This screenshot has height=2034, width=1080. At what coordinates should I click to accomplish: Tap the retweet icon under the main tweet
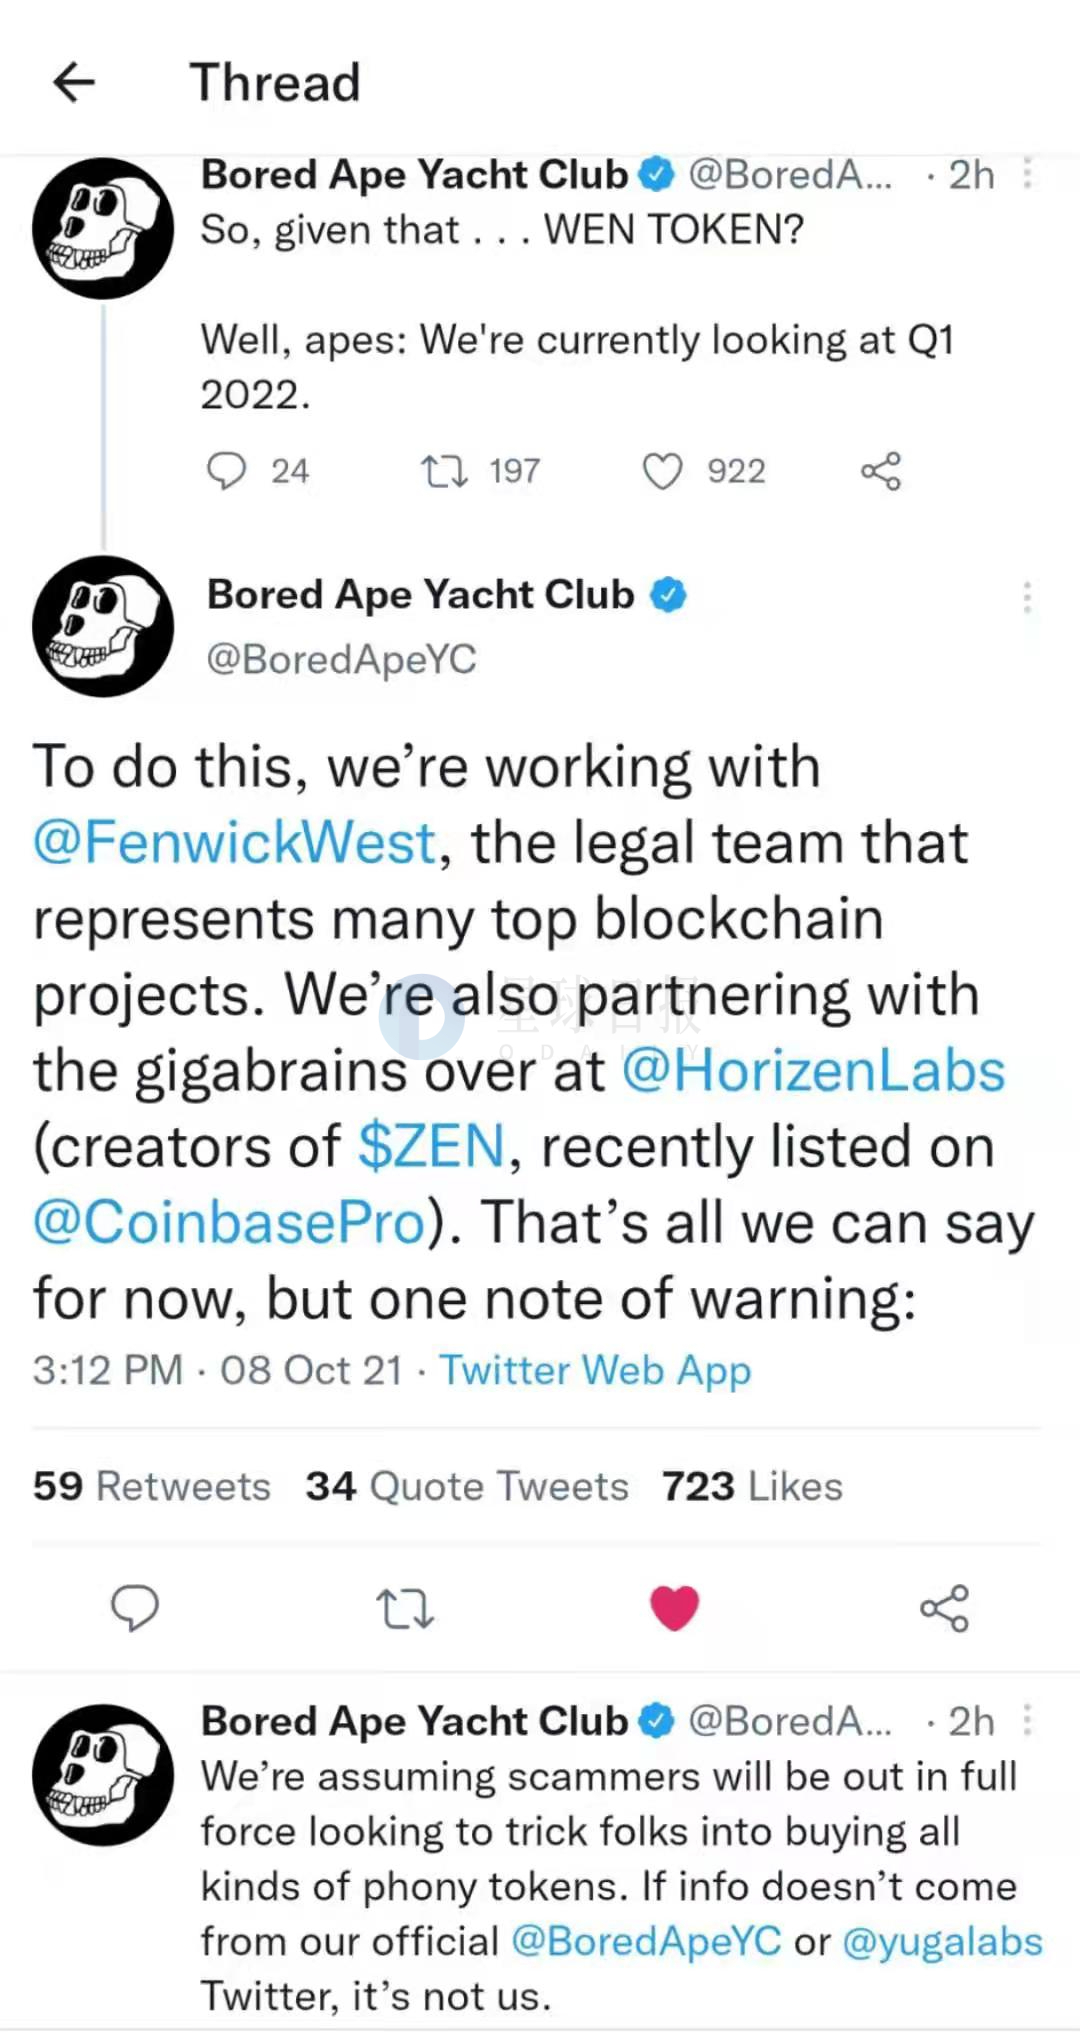(405, 1608)
